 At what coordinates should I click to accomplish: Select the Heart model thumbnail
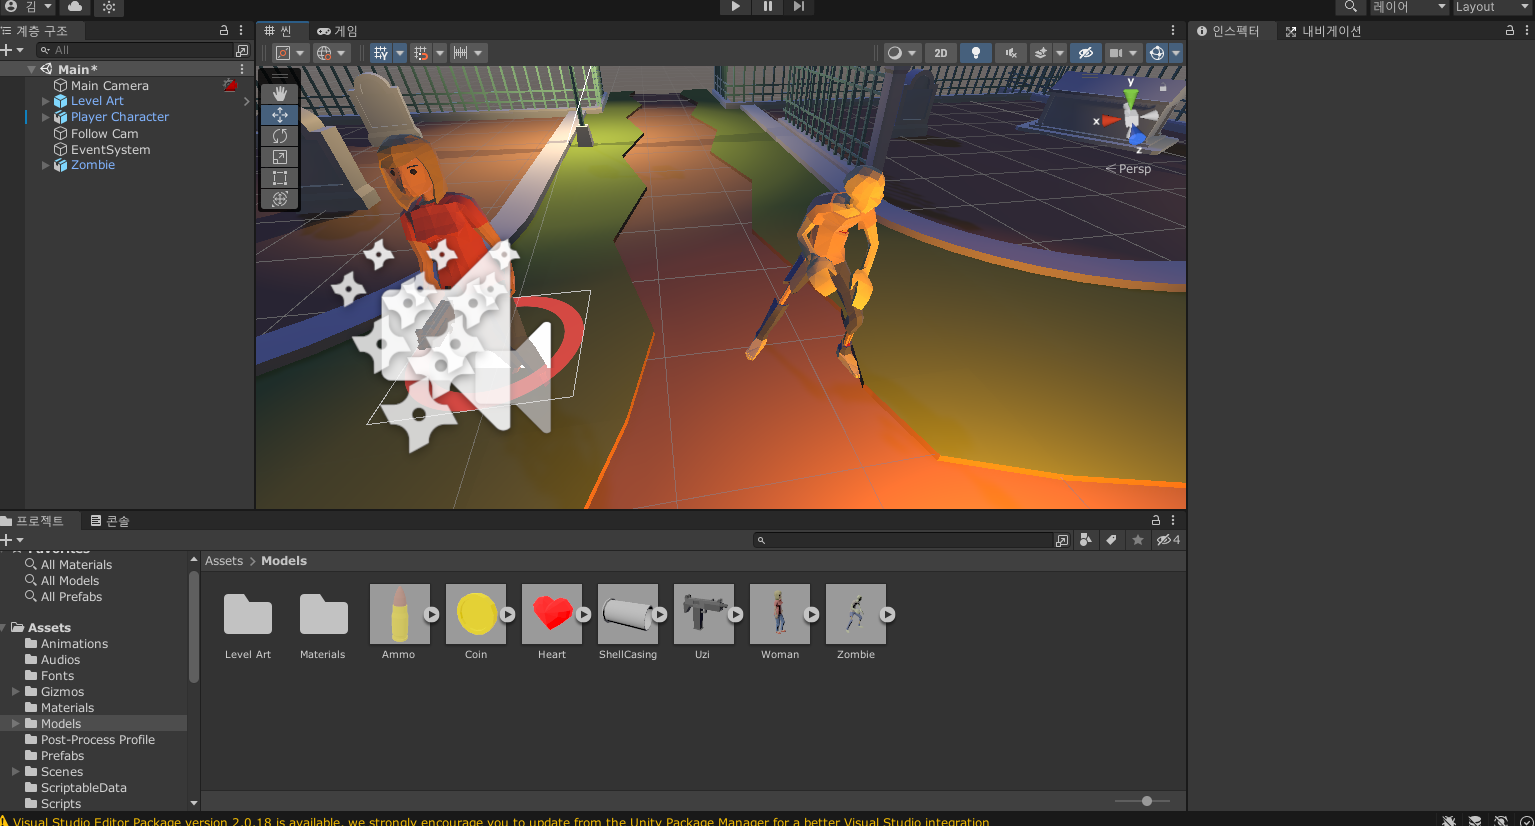point(551,614)
